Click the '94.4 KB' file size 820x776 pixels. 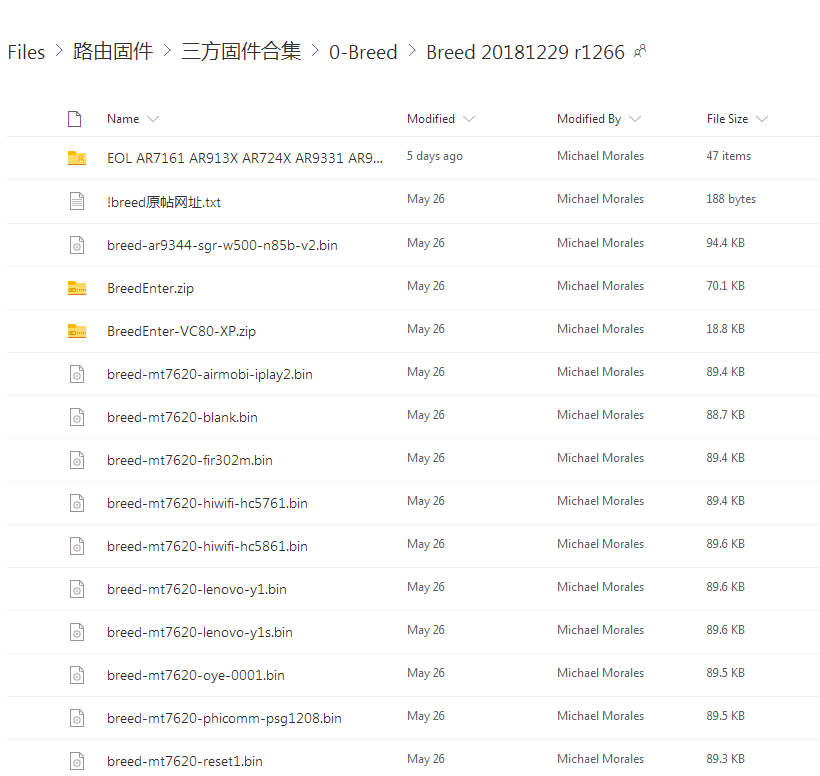(725, 243)
